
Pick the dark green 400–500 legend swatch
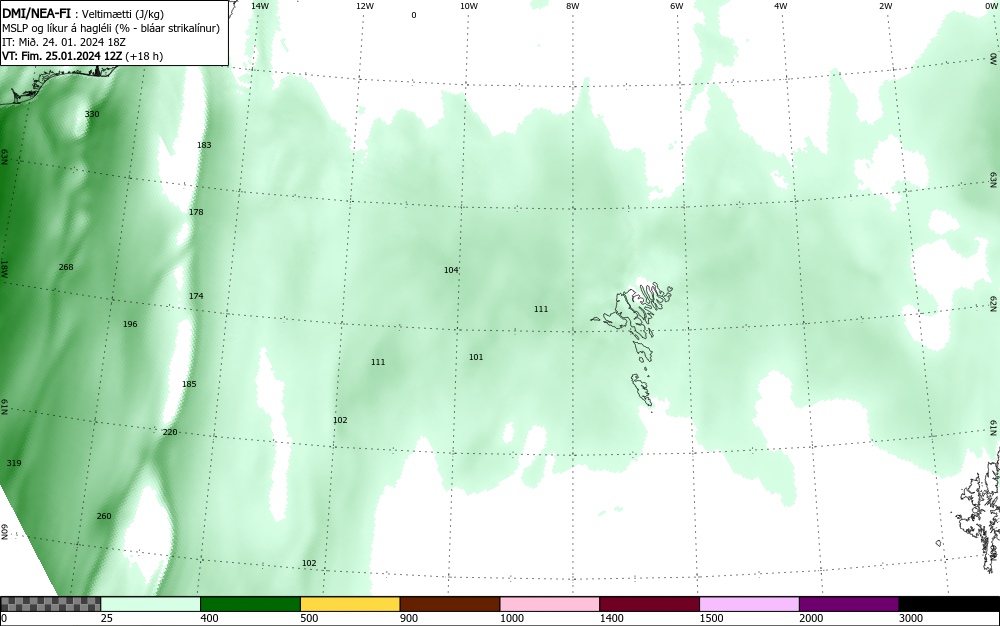[250, 604]
